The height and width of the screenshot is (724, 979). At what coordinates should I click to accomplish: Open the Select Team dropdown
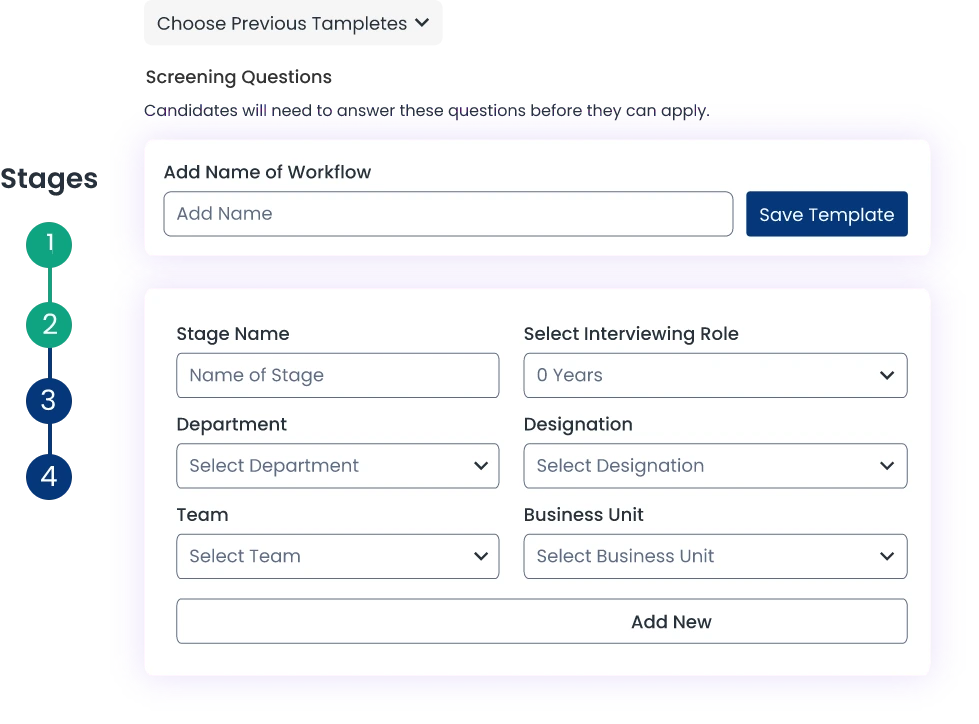coord(337,556)
